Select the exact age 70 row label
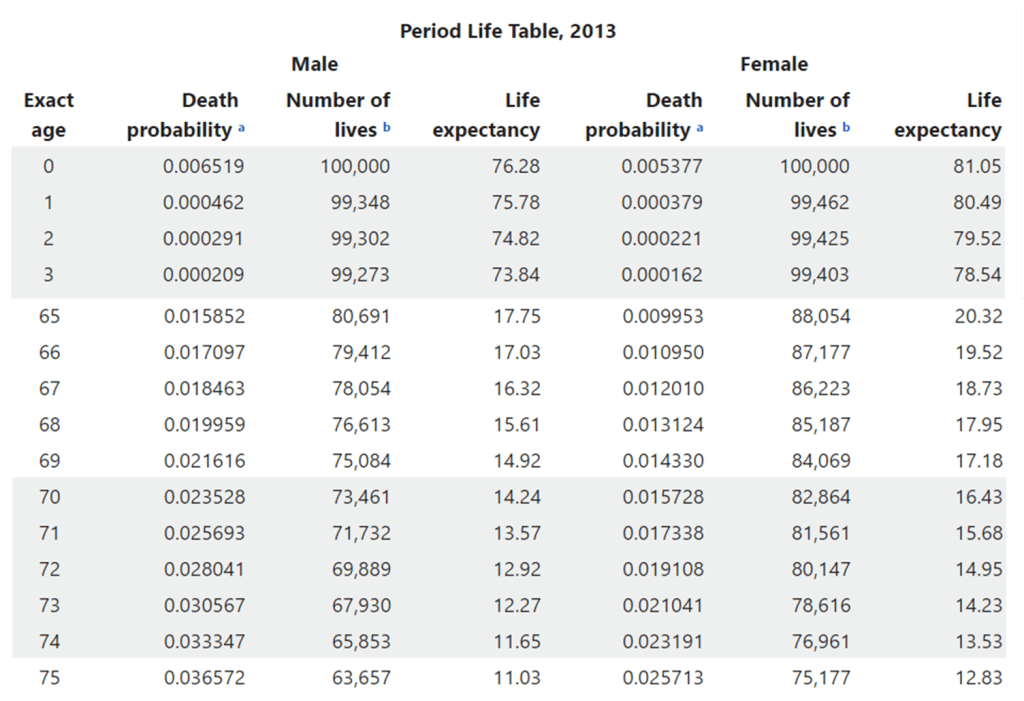The height and width of the screenshot is (701, 1024). pyautogui.click(x=49, y=497)
